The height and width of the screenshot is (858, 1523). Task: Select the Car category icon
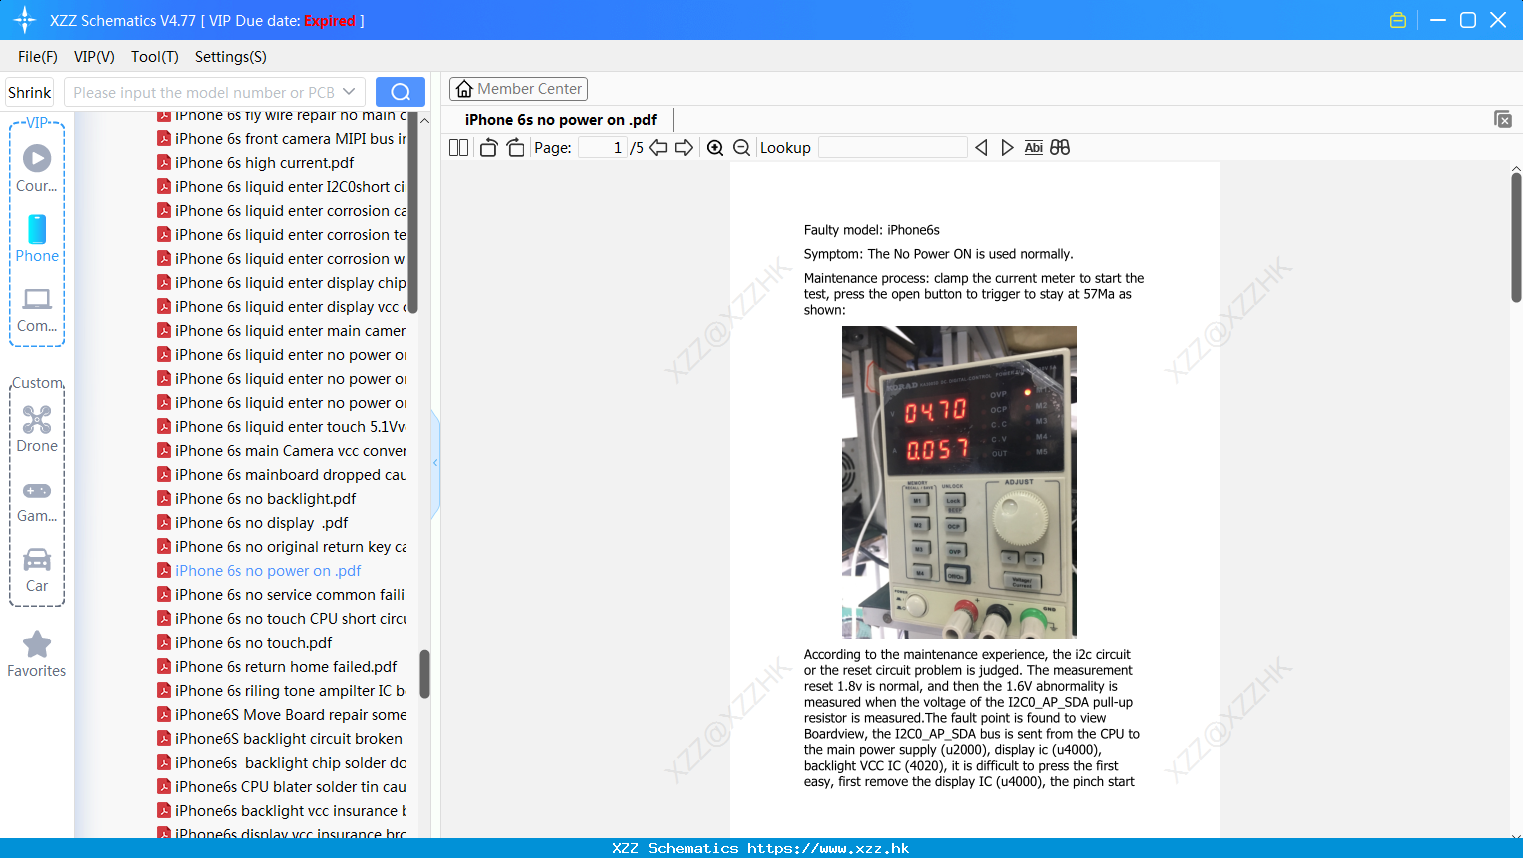37,570
